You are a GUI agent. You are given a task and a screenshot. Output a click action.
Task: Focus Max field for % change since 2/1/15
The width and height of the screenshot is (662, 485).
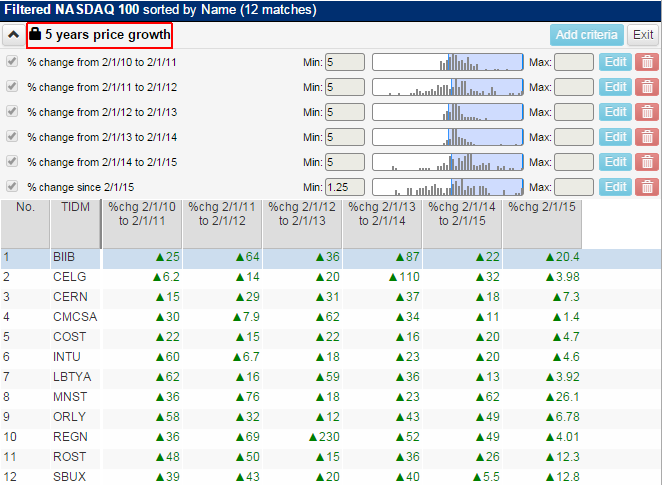pos(574,187)
